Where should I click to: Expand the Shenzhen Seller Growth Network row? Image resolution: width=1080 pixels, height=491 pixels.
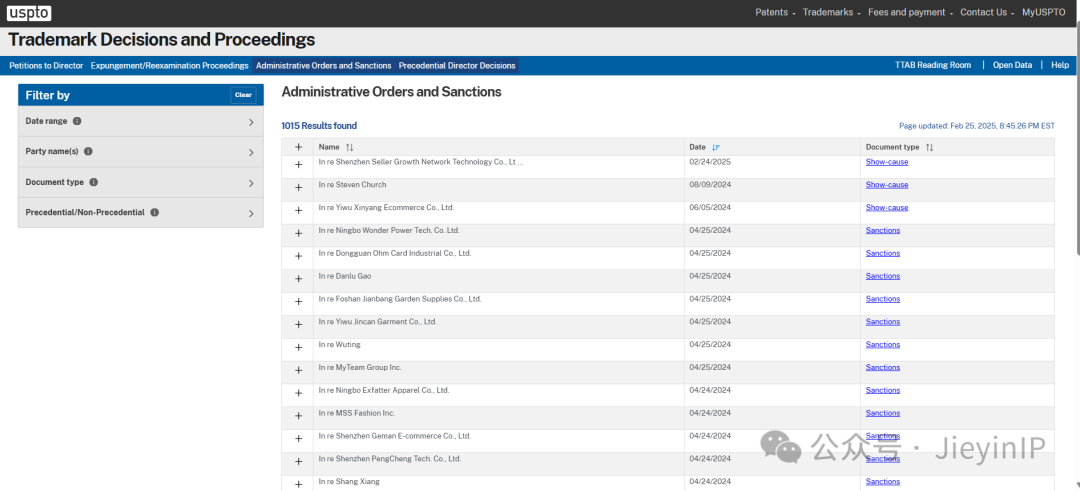(x=298, y=165)
